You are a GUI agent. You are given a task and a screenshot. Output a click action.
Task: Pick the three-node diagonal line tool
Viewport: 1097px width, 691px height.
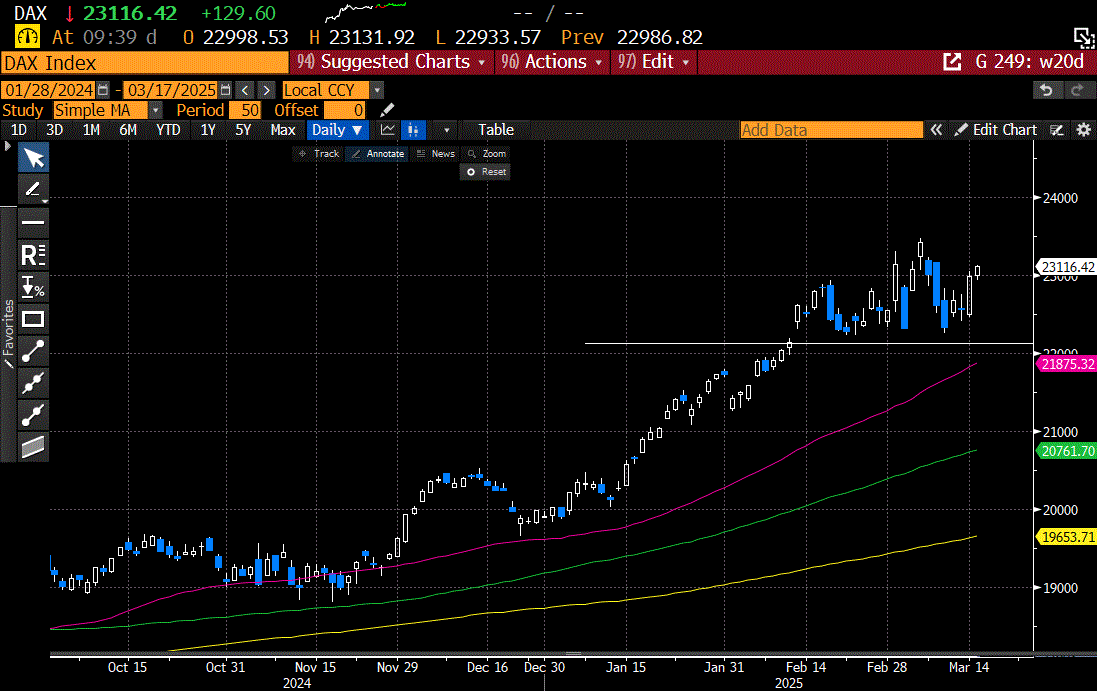[x=33, y=383]
